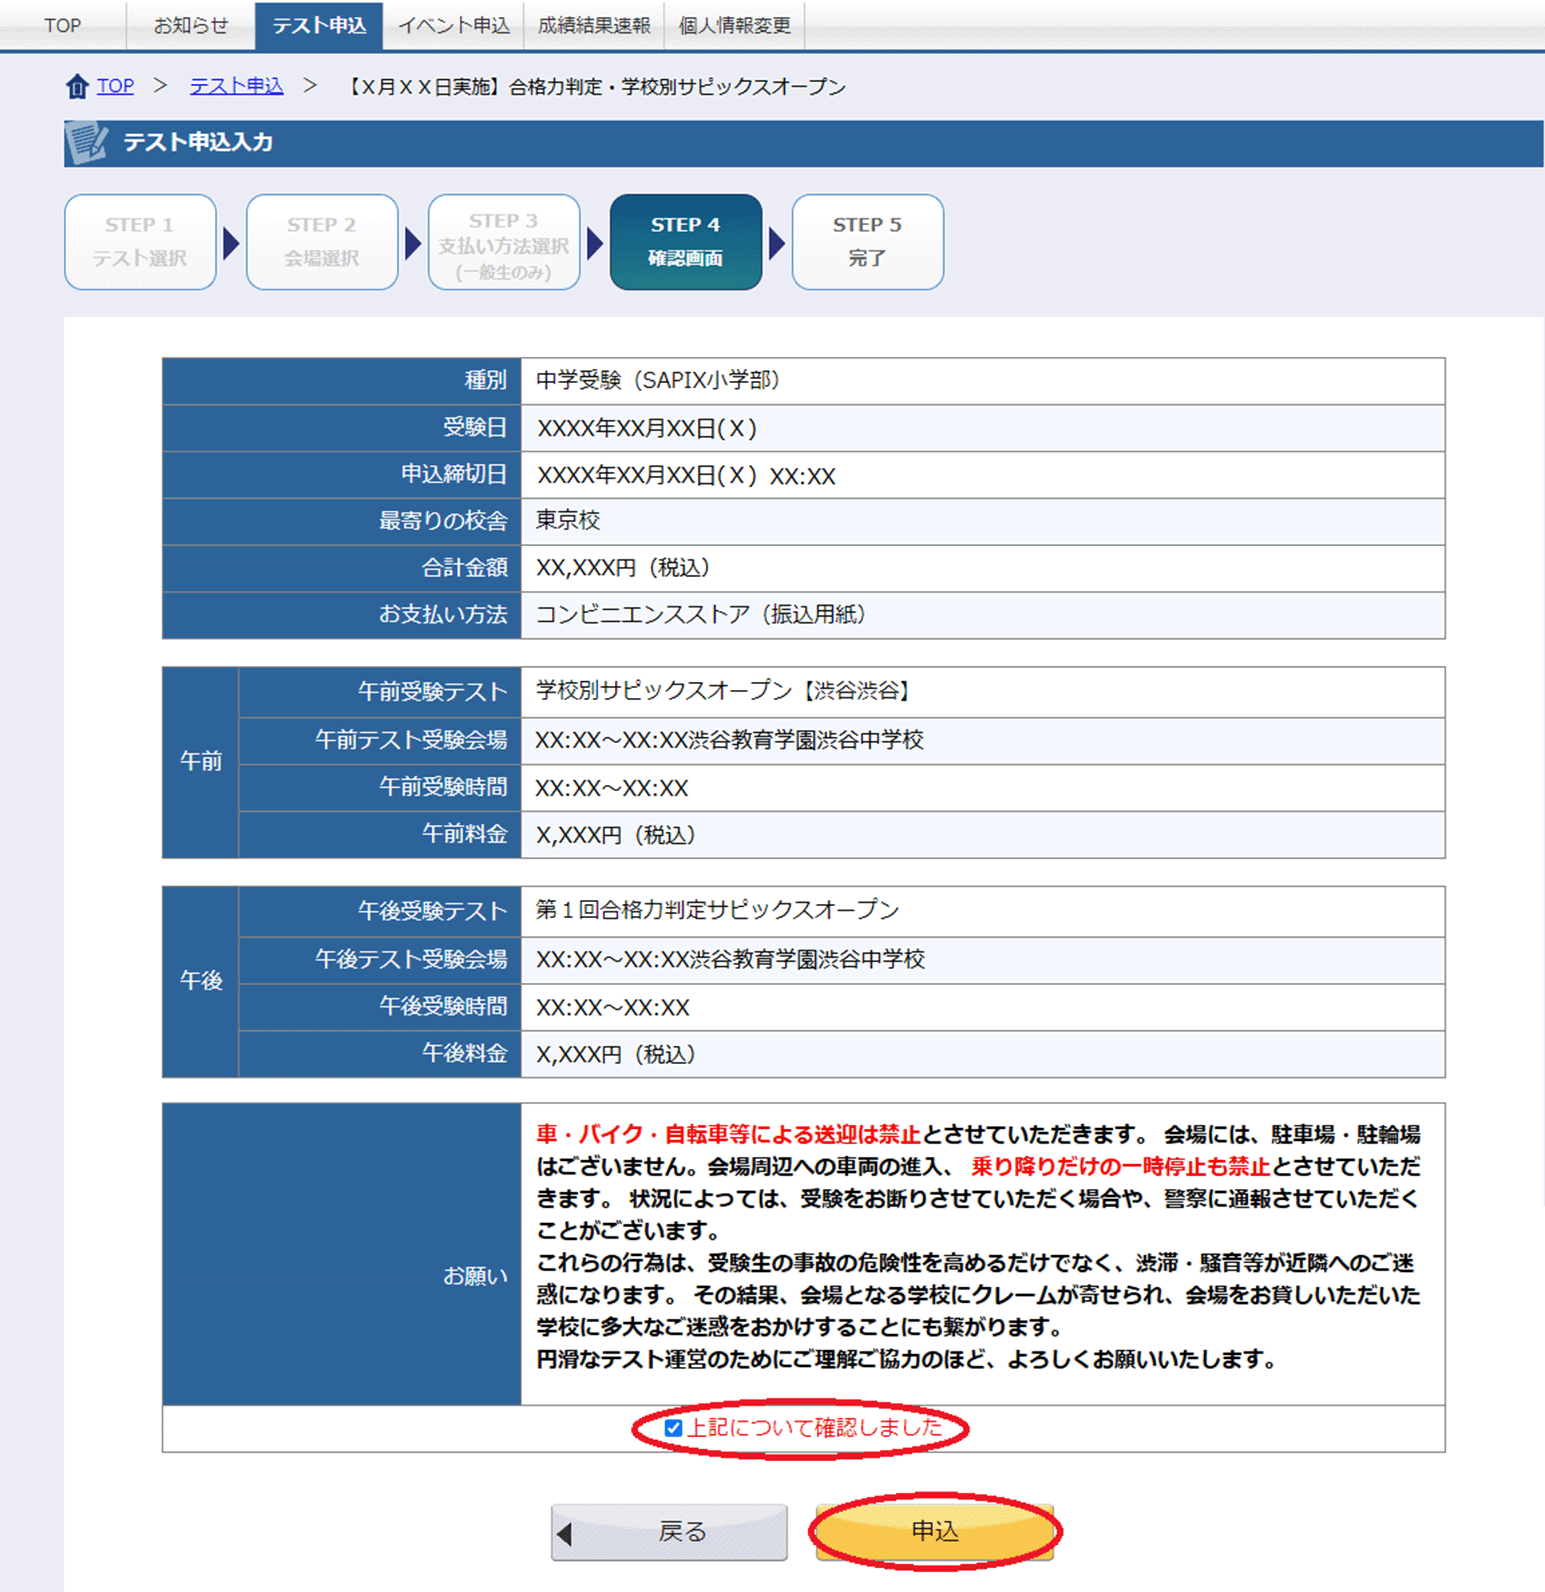
Task: Click the arrow between STEP 3 and STEP 4
Action: pyautogui.click(x=595, y=243)
